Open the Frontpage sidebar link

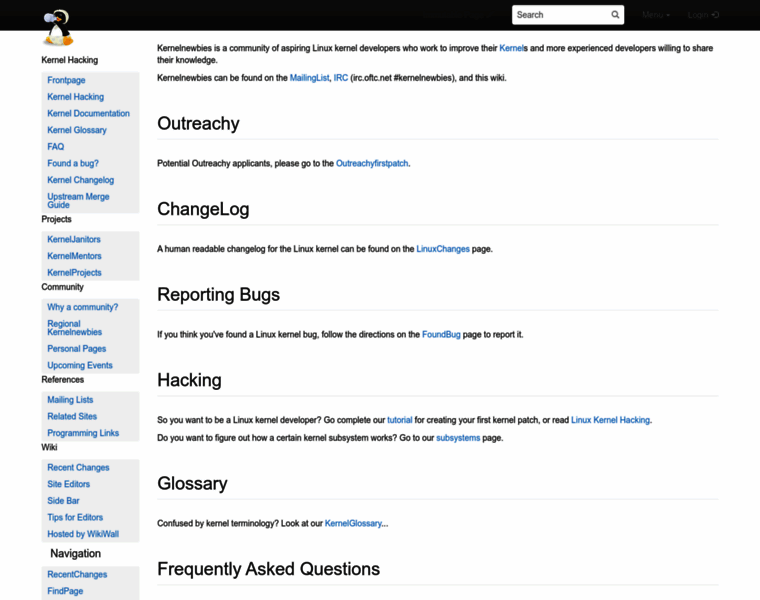[x=66, y=80]
